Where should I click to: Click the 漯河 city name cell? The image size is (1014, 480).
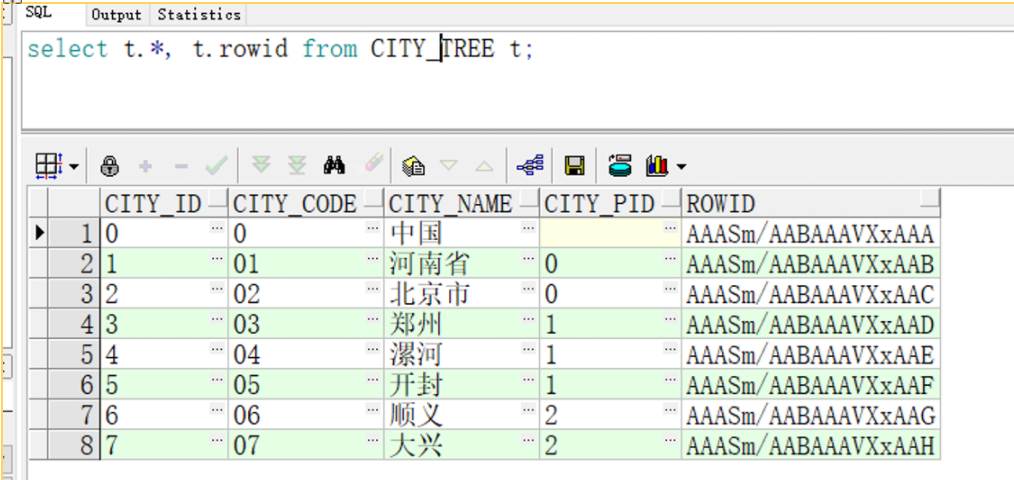click(x=462, y=355)
